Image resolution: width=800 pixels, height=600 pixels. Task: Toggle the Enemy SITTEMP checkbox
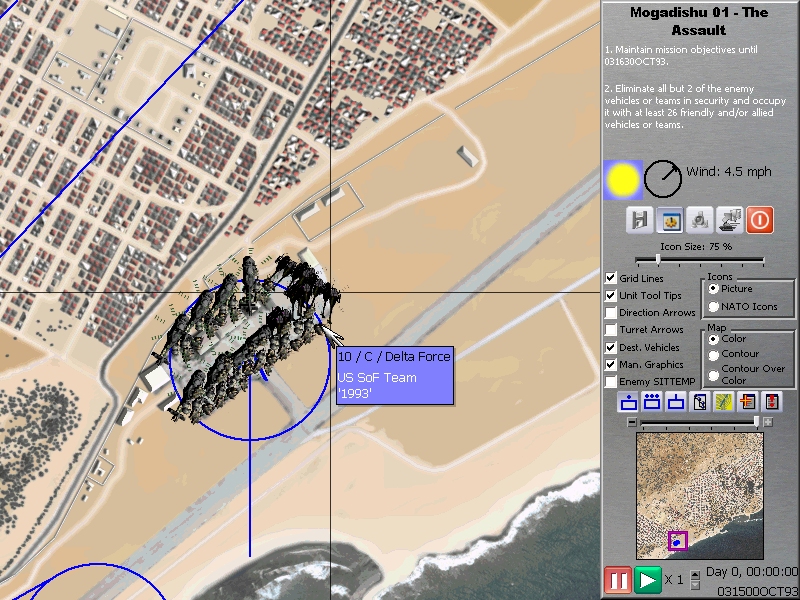coord(613,380)
